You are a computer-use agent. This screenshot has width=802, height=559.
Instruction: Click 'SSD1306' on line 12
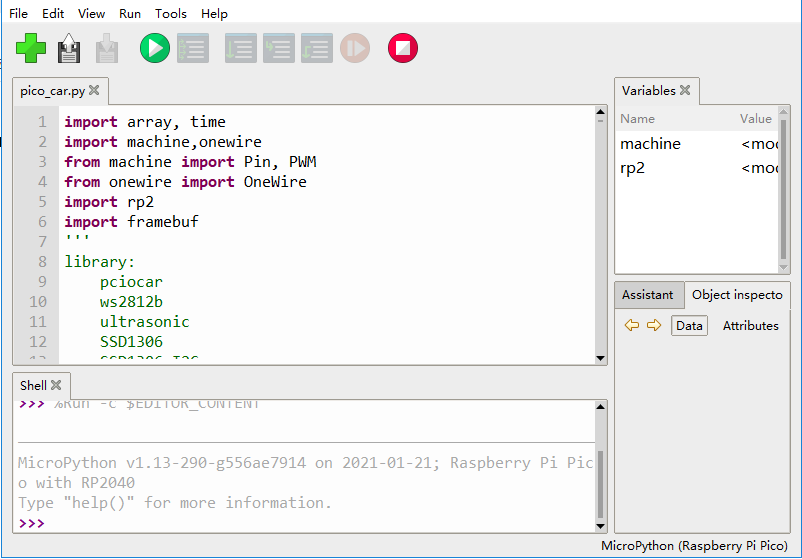coord(131,341)
